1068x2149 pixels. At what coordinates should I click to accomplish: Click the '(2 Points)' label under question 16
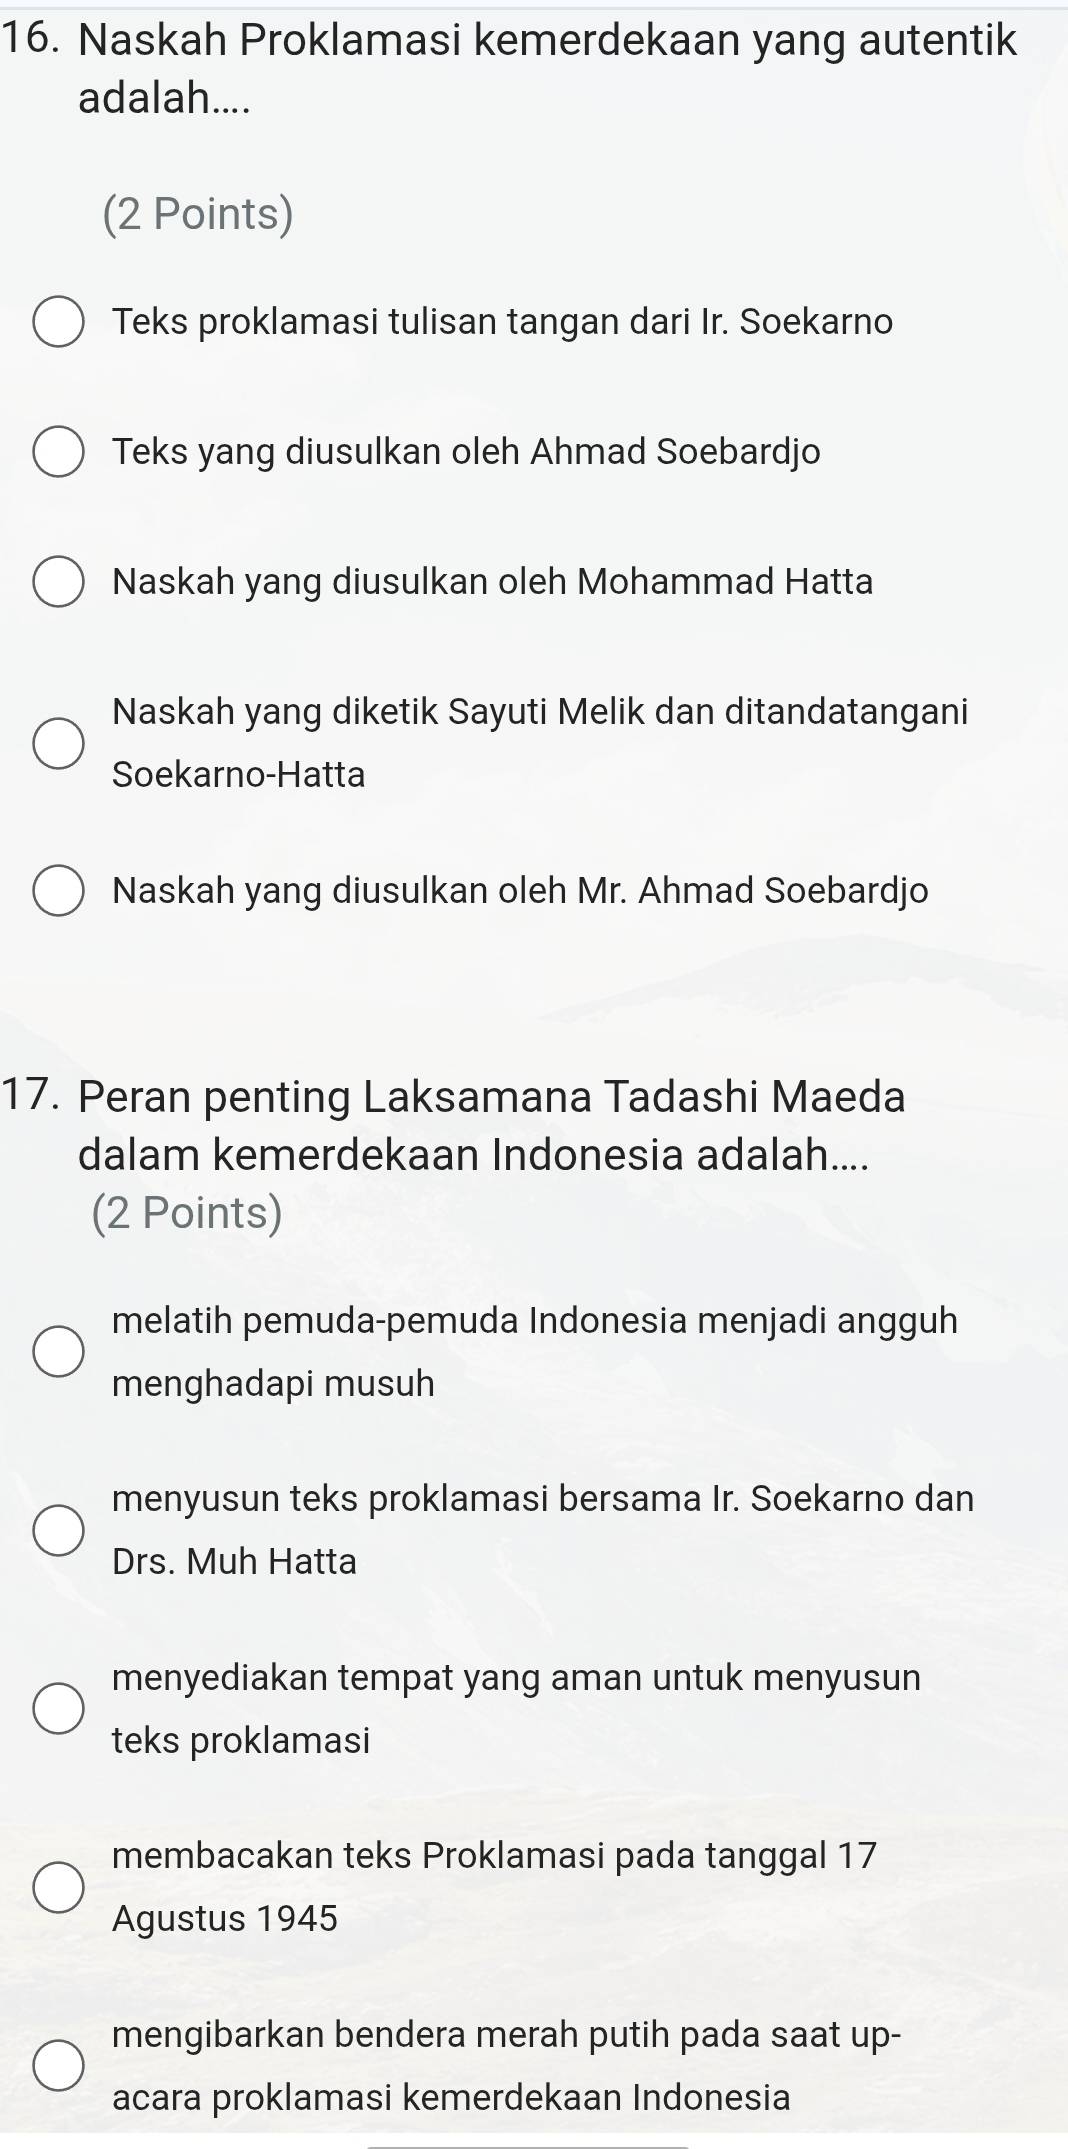198,214
